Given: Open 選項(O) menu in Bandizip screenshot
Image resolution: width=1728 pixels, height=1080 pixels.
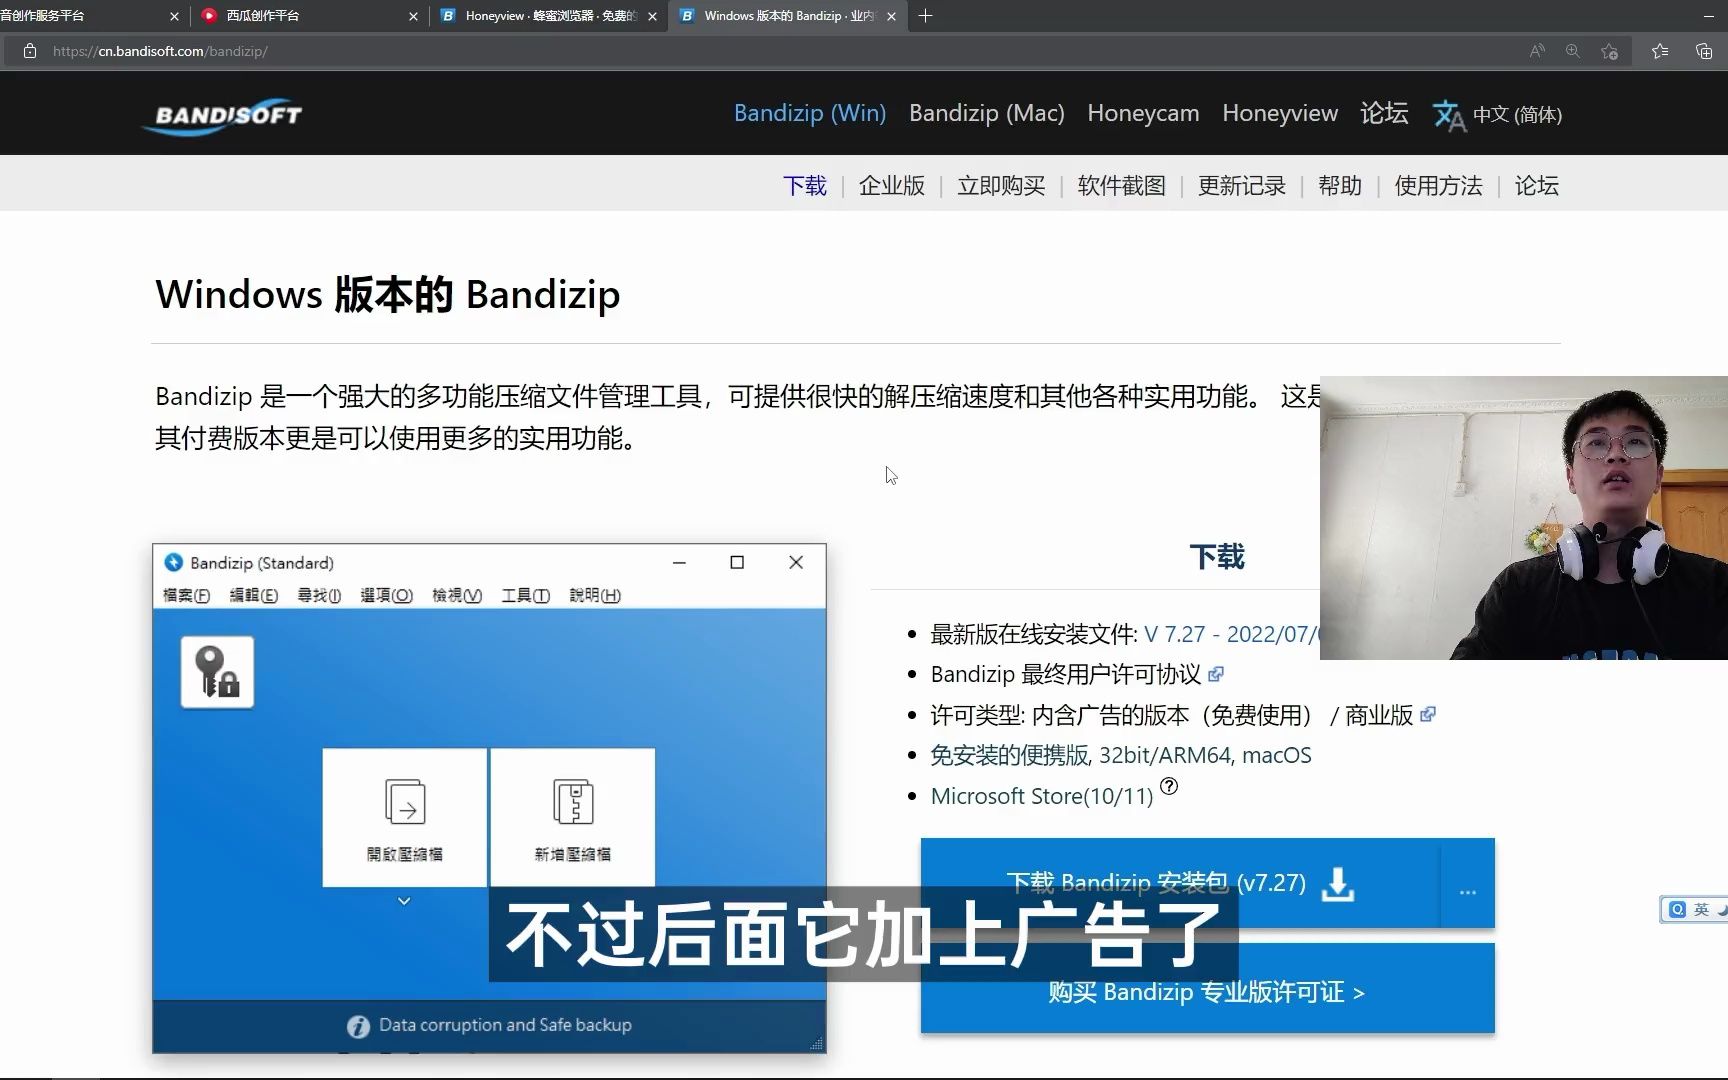Looking at the screenshot, I should (x=386, y=595).
